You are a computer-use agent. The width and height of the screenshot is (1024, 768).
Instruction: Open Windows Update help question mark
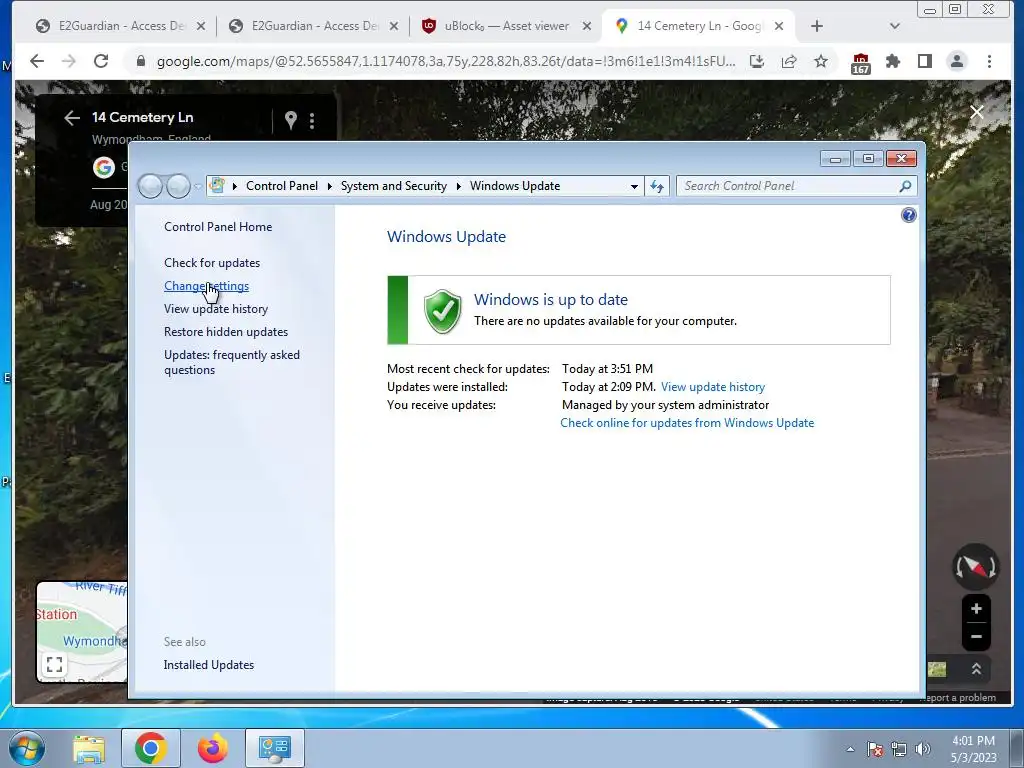pos(908,215)
